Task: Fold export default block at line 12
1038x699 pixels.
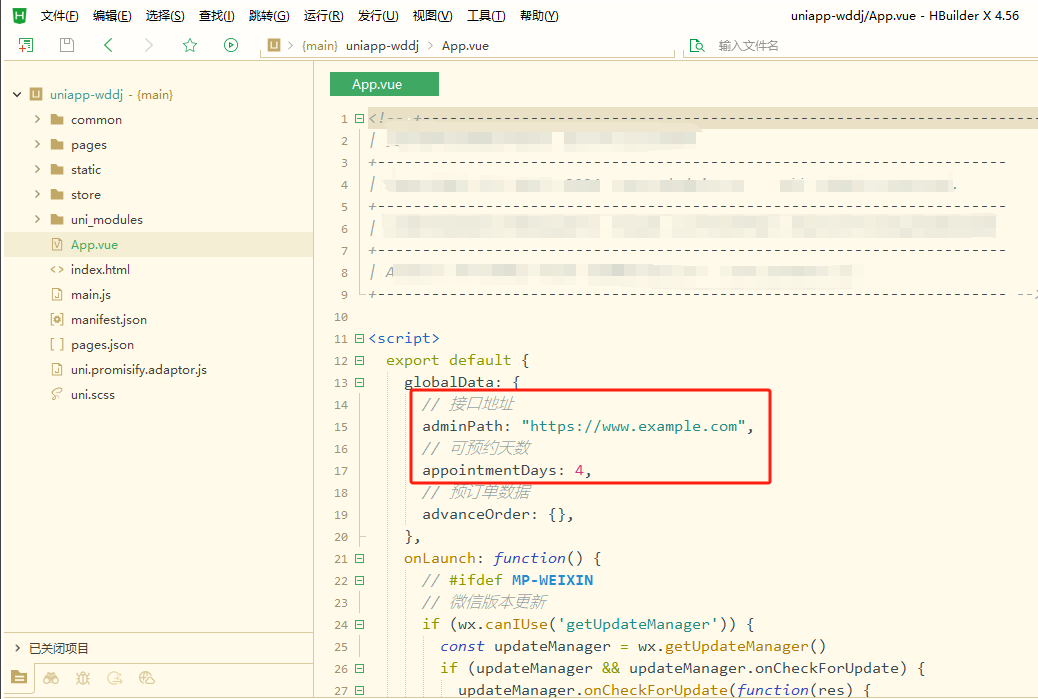Action: (359, 360)
